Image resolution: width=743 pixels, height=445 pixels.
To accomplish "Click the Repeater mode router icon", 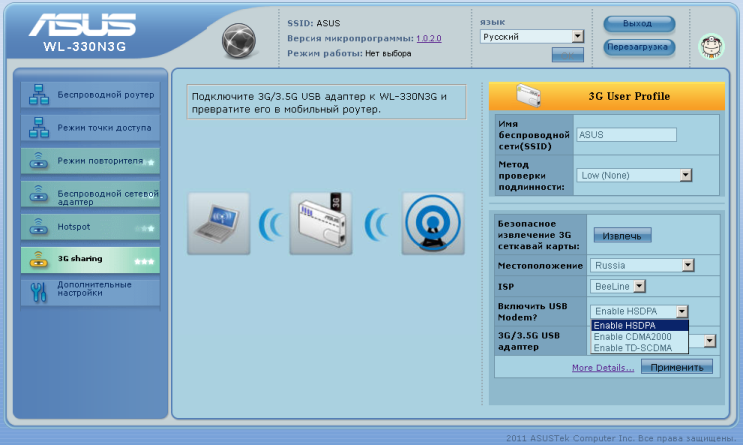I will pos(39,161).
